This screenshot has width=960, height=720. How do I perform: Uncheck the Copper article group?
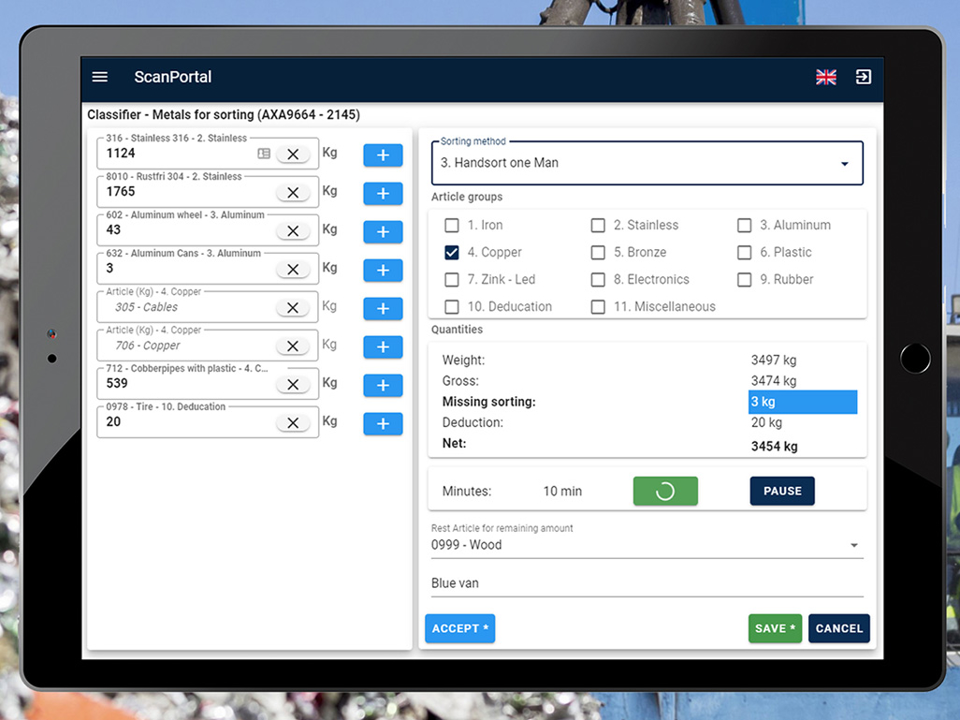[452, 252]
